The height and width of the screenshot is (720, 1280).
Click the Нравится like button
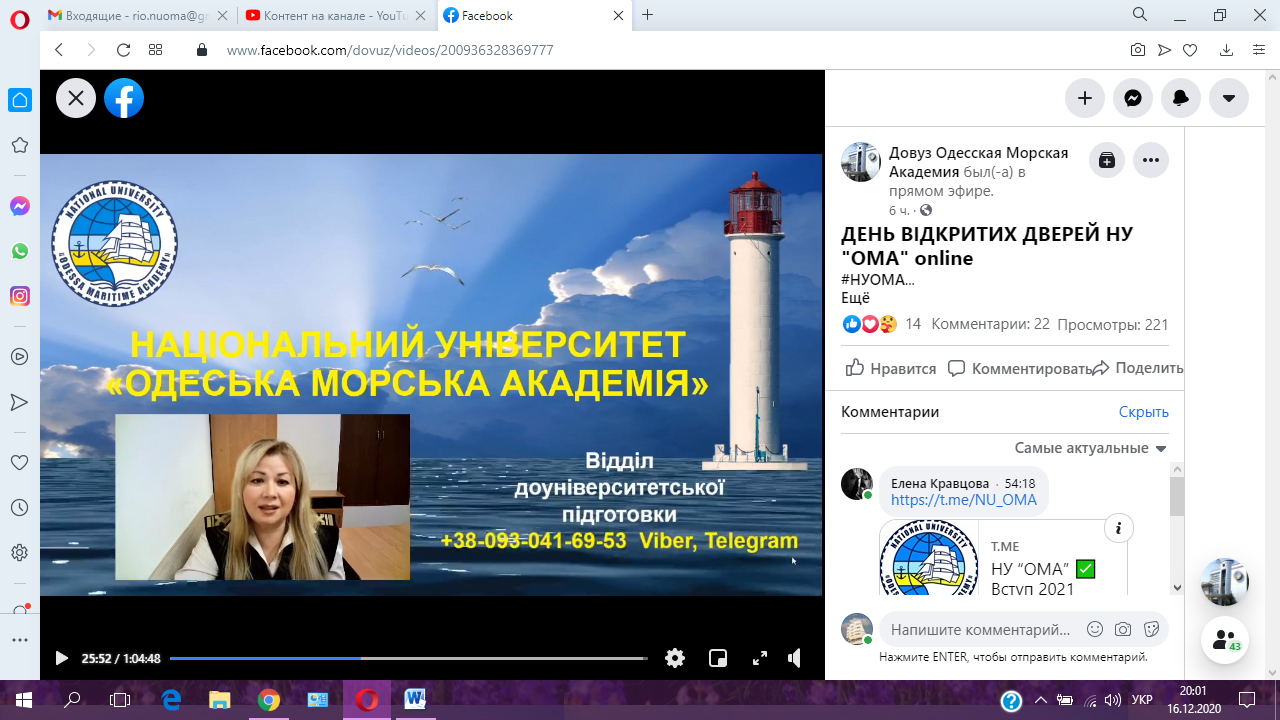click(890, 368)
